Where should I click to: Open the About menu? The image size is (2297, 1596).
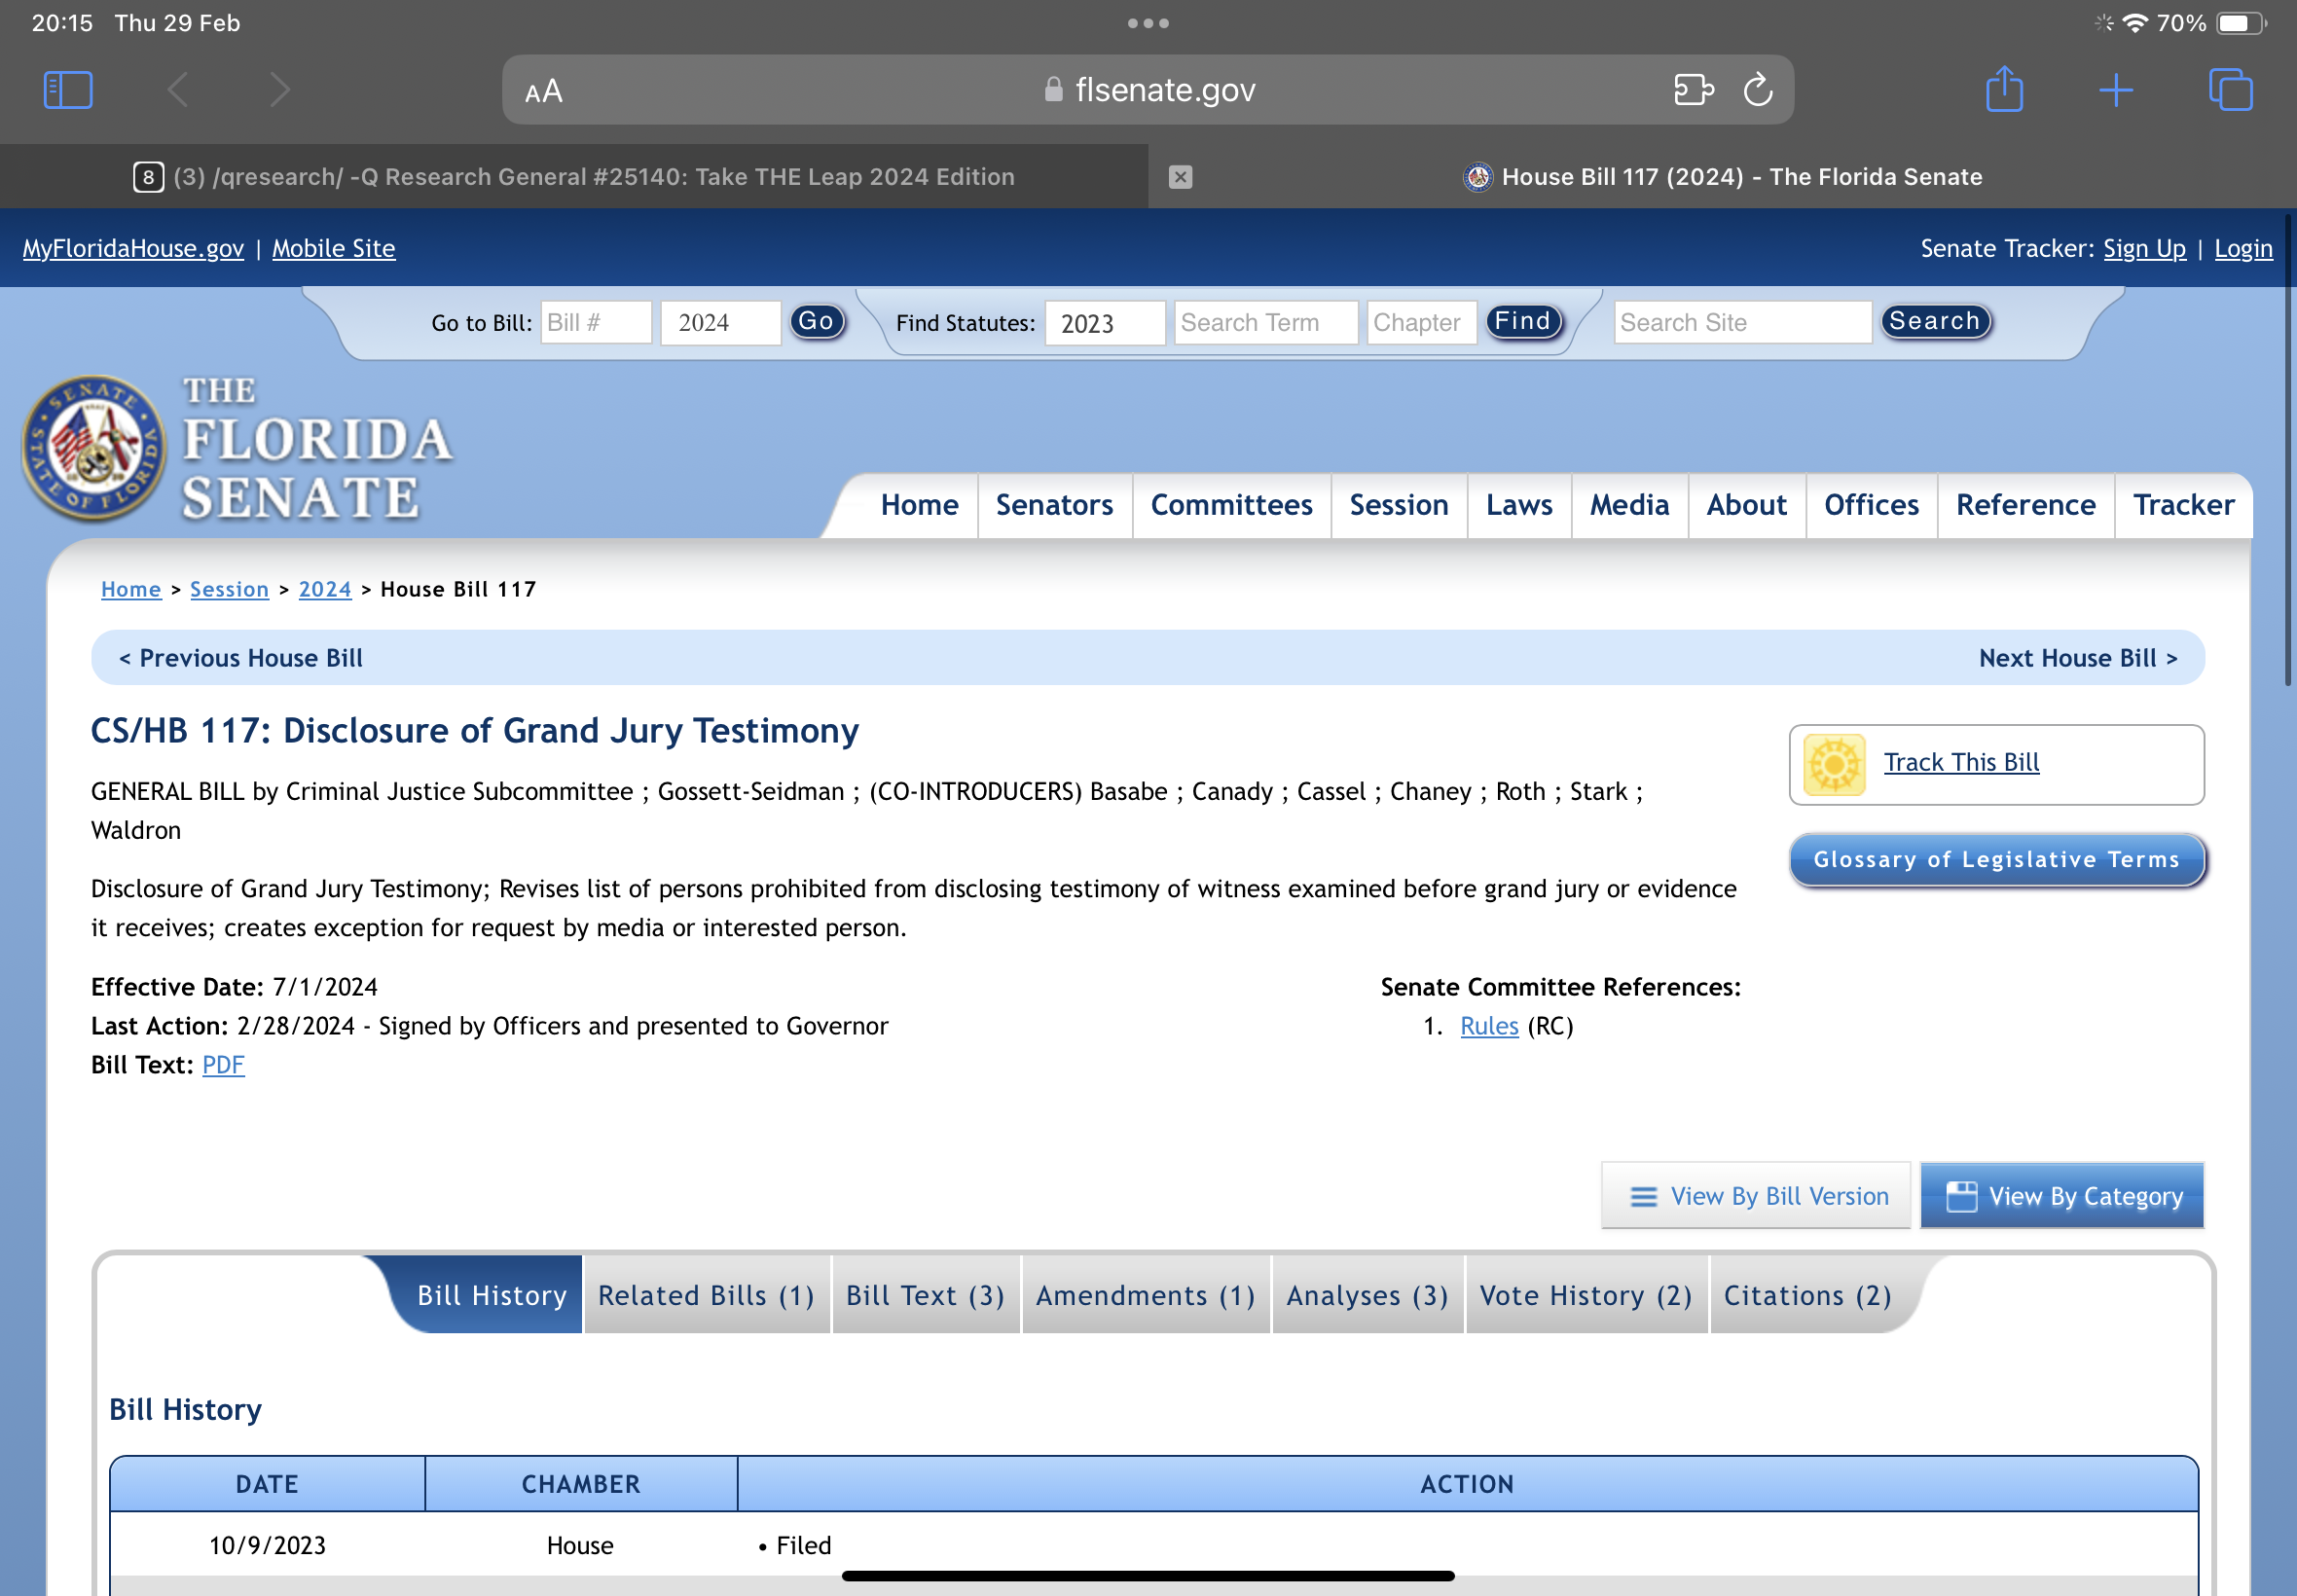point(1746,506)
